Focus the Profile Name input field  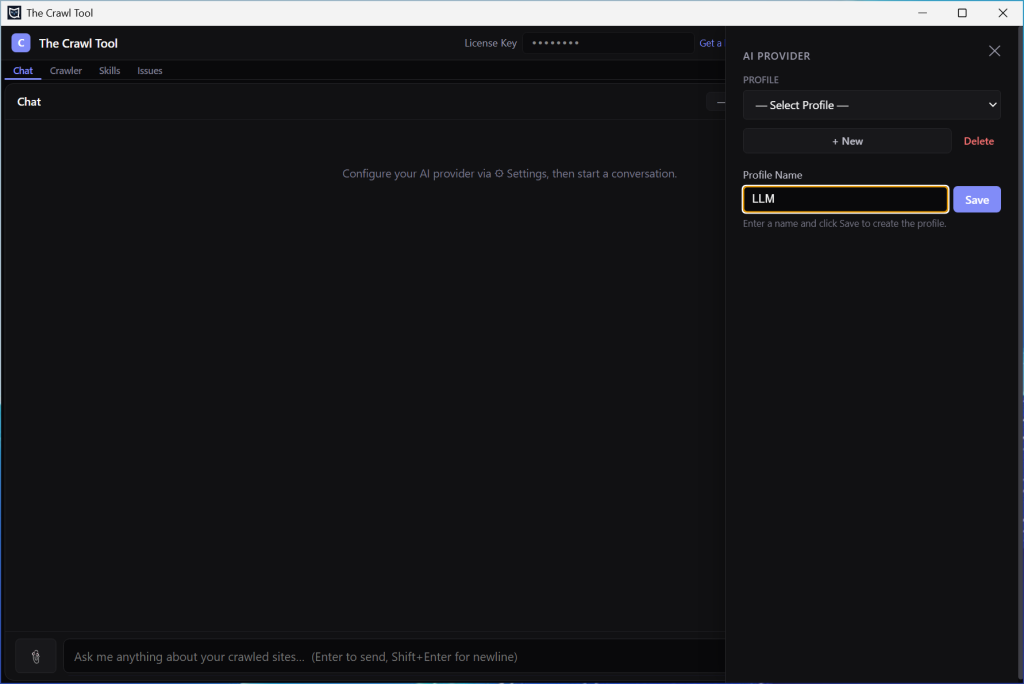[845, 199]
